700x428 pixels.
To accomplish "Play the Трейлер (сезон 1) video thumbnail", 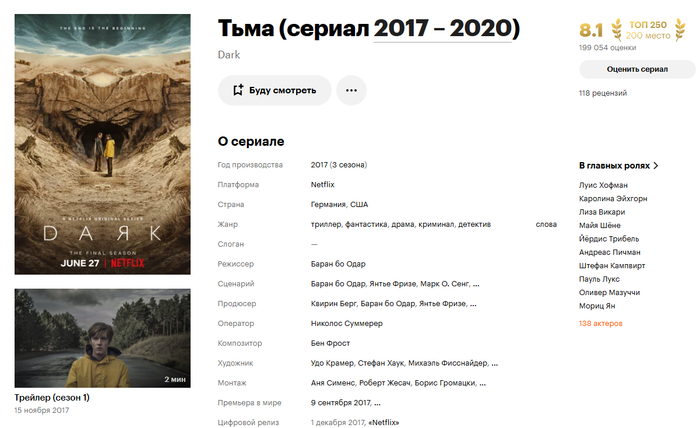I will click(x=103, y=338).
